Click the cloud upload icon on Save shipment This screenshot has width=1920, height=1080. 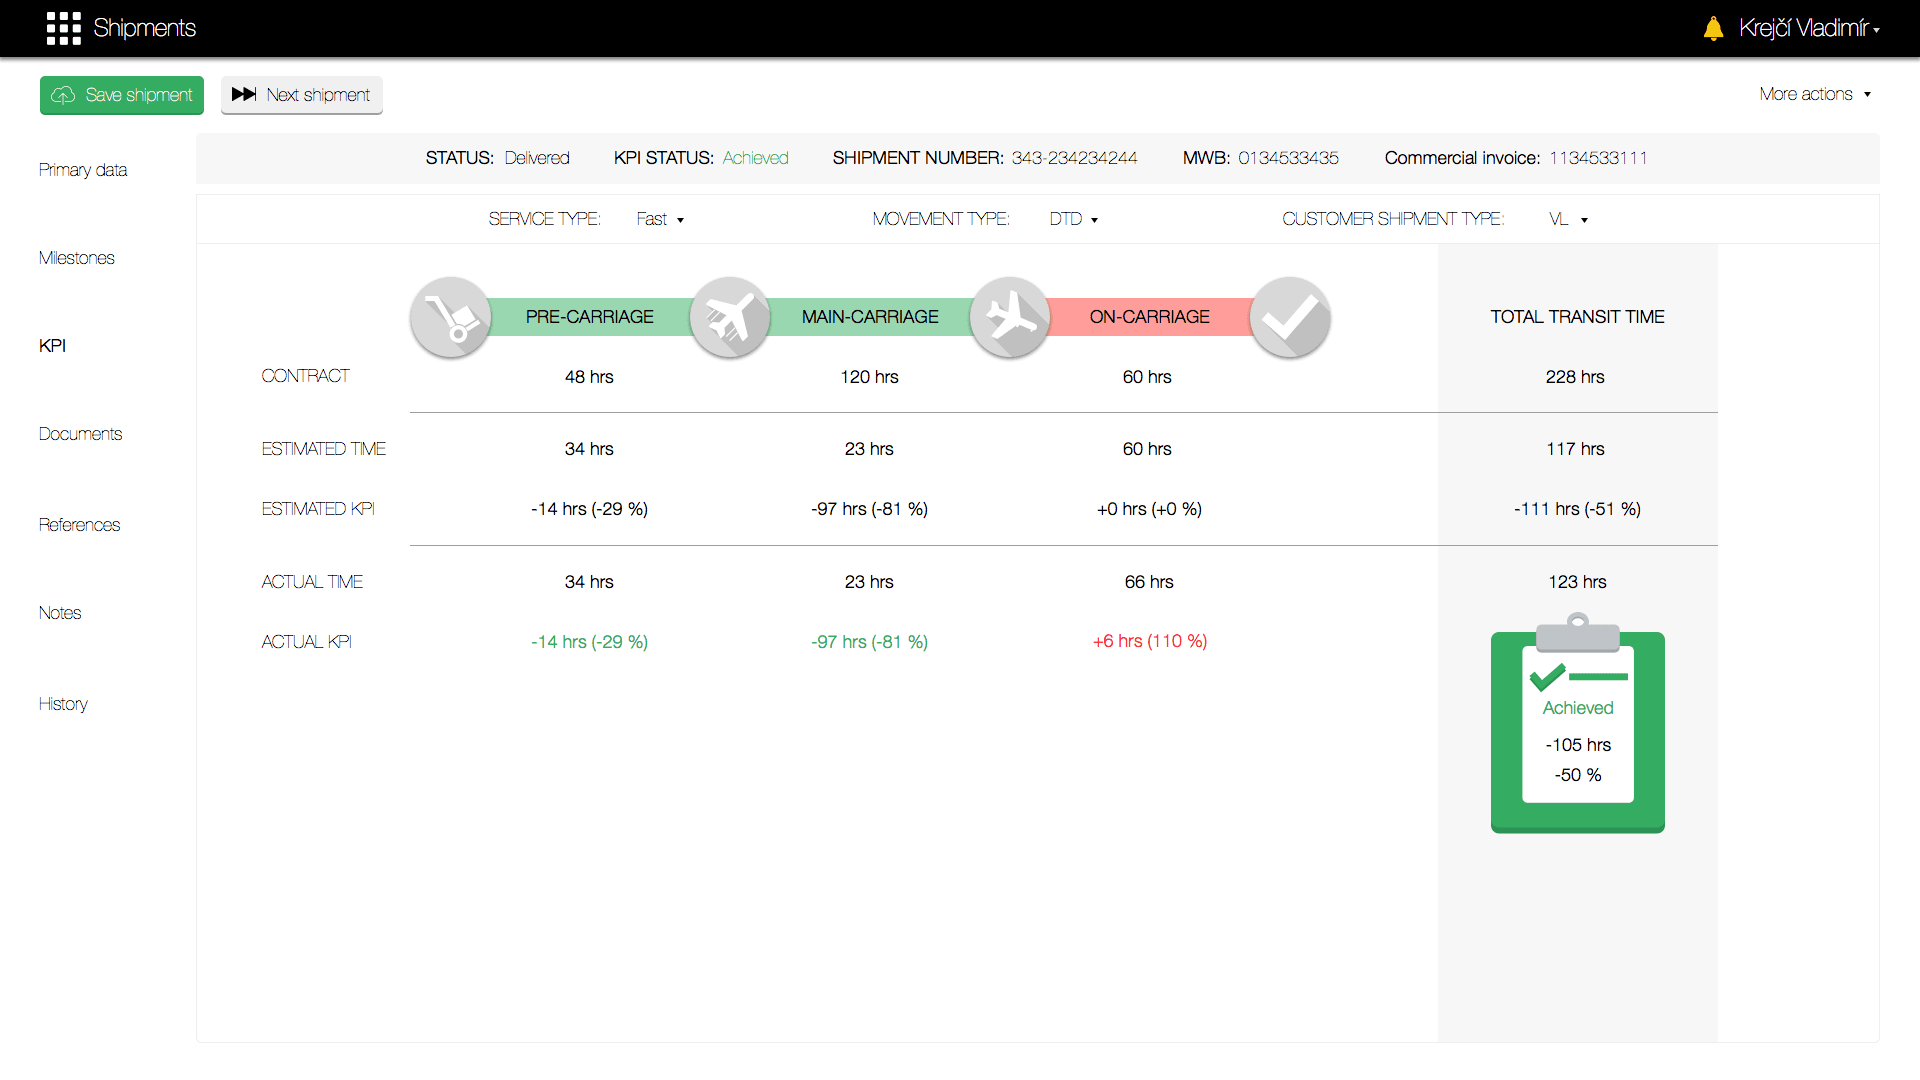[63, 95]
